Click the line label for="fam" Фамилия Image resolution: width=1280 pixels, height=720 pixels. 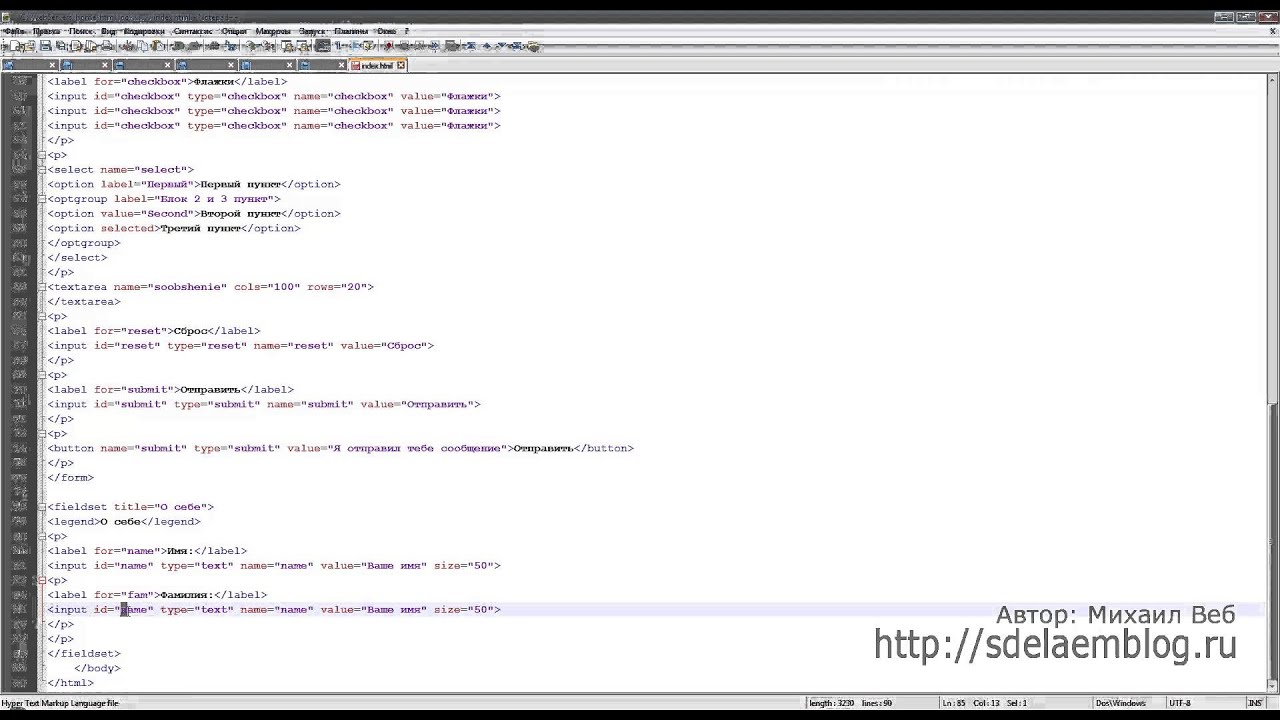click(x=157, y=595)
